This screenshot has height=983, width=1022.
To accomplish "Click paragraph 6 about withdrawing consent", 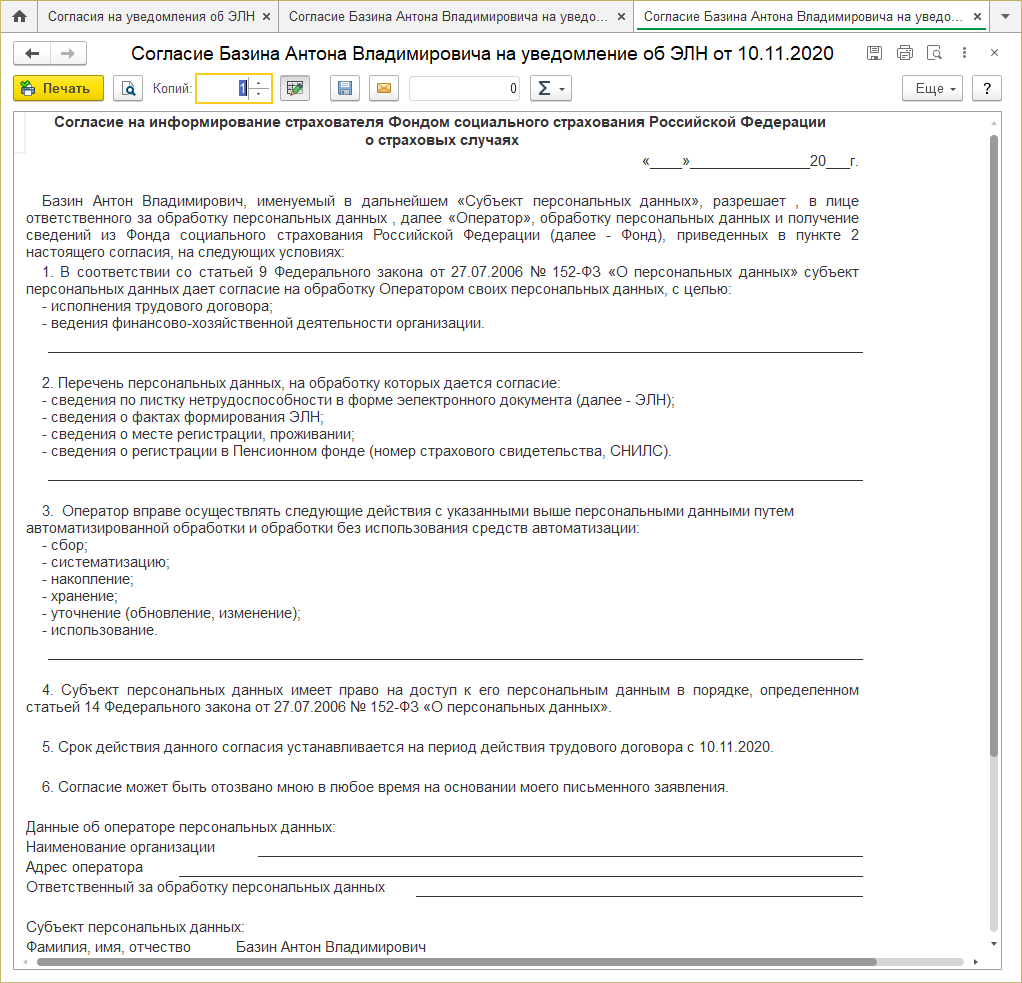I will tap(385, 787).
